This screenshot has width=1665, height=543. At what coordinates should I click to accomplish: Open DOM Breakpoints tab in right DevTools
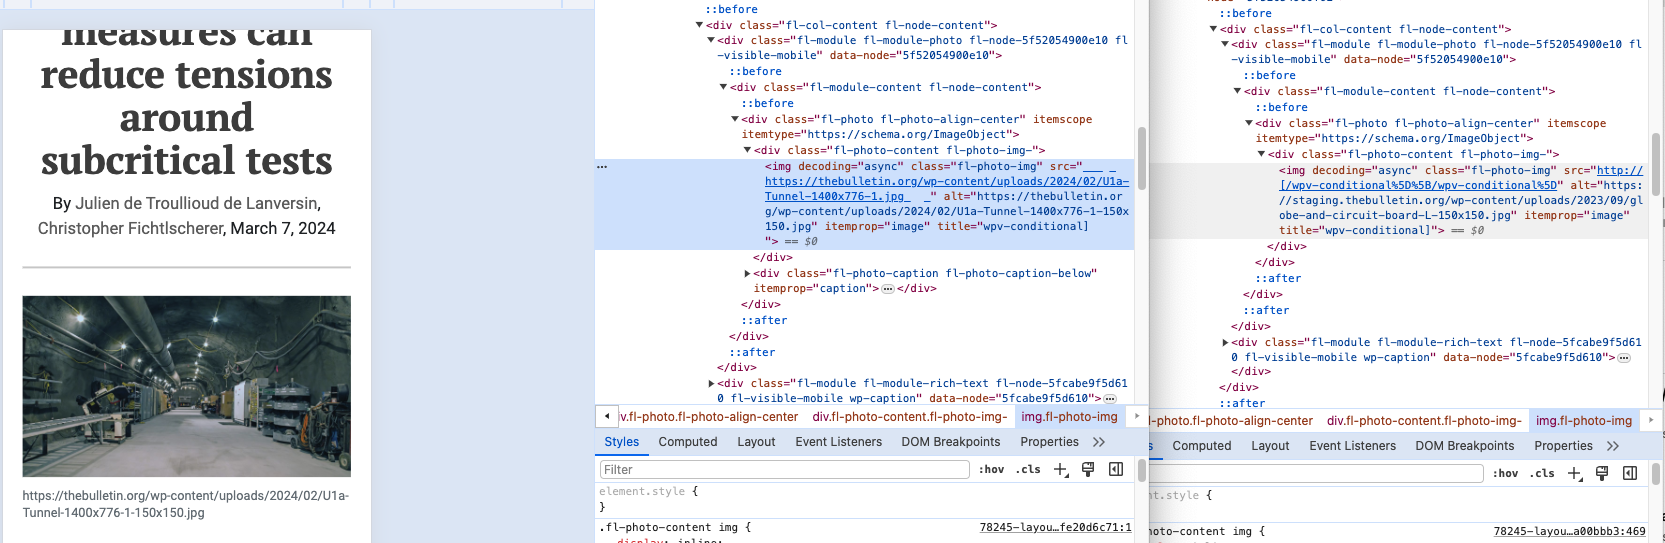tap(1465, 446)
